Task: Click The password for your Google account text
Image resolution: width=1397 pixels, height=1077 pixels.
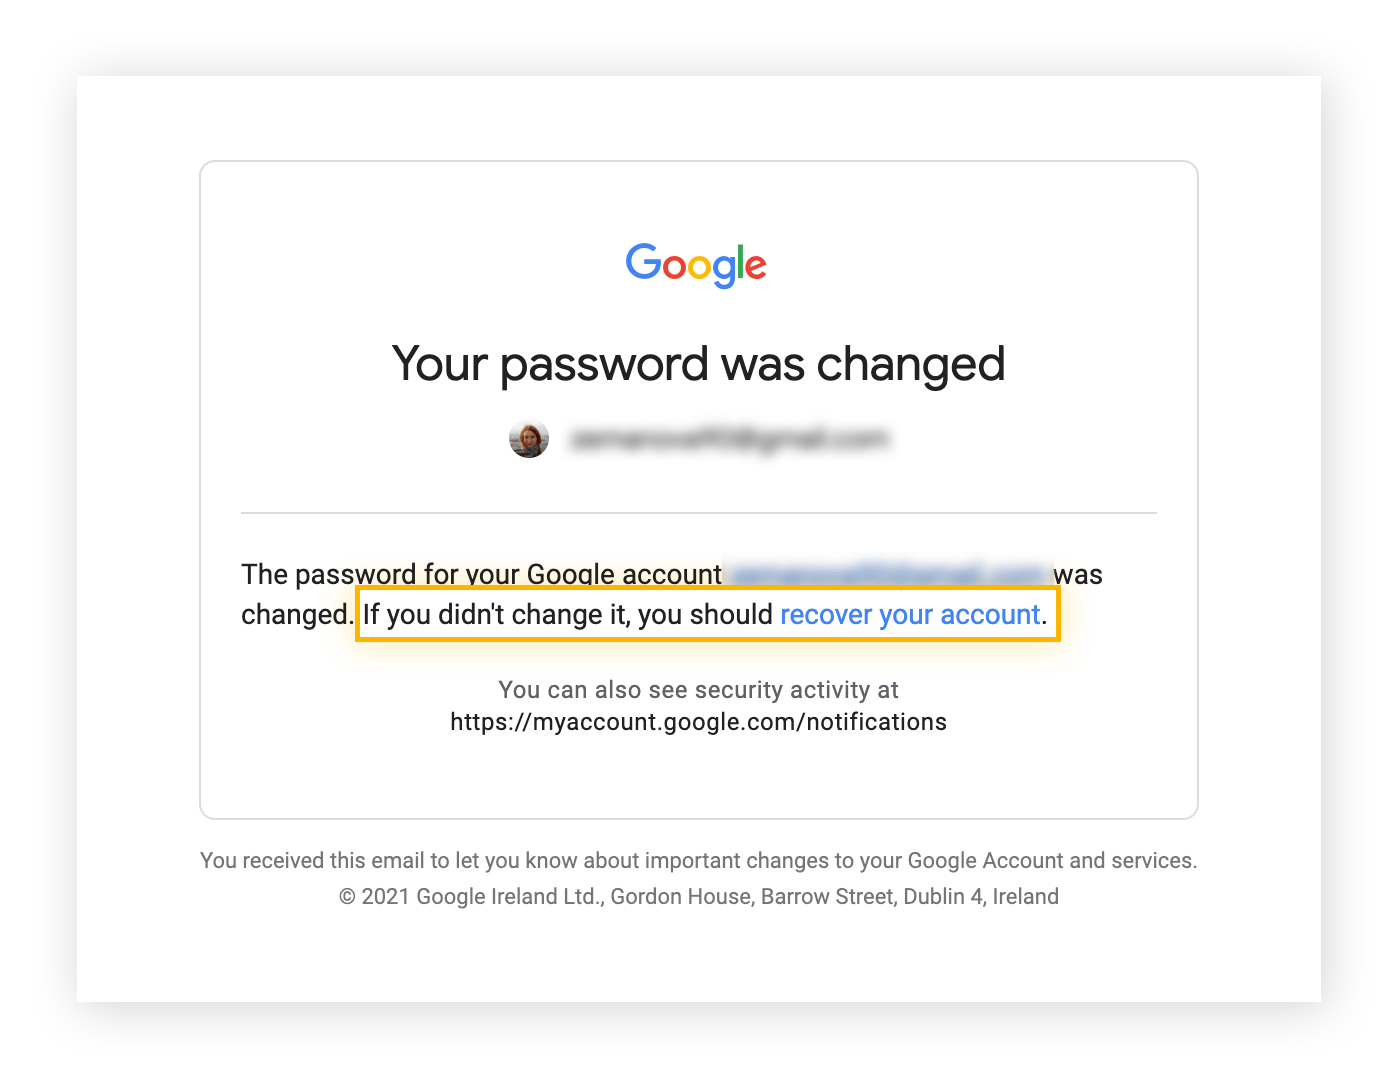Action: [481, 574]
